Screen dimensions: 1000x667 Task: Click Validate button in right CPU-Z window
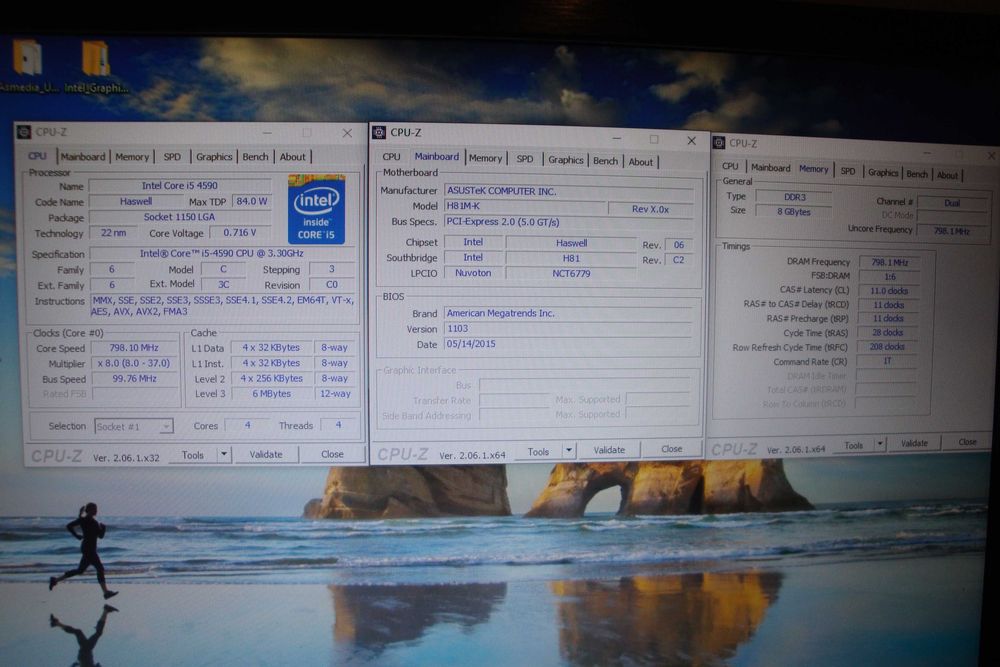coord(914,443)
